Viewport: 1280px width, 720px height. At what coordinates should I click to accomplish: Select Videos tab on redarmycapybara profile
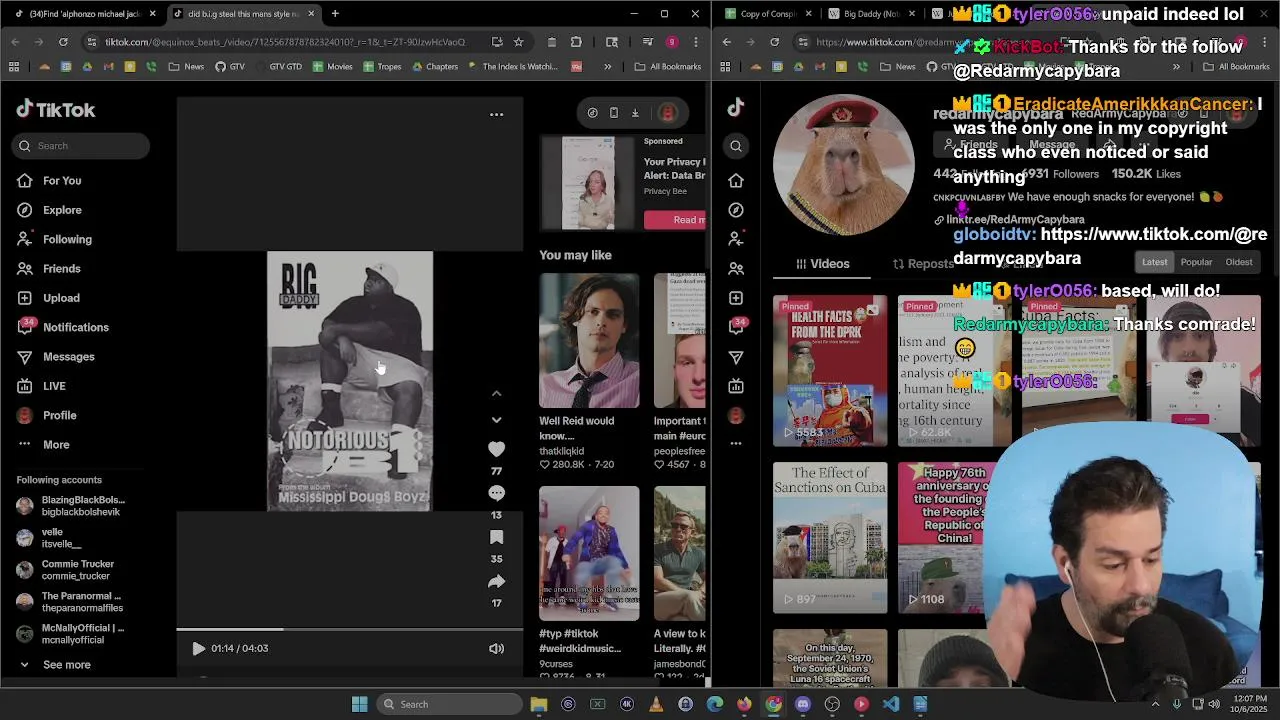pyautogui.click(x=823, y=264)
